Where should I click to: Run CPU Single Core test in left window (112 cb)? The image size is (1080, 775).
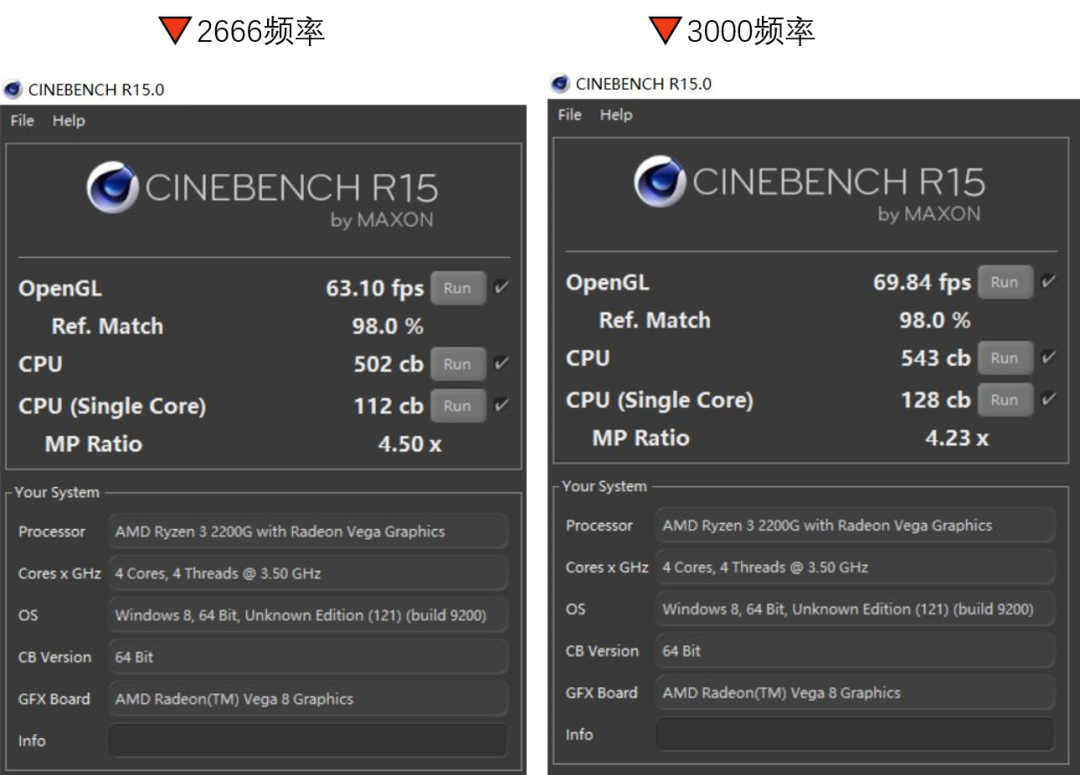click(458, 406)
